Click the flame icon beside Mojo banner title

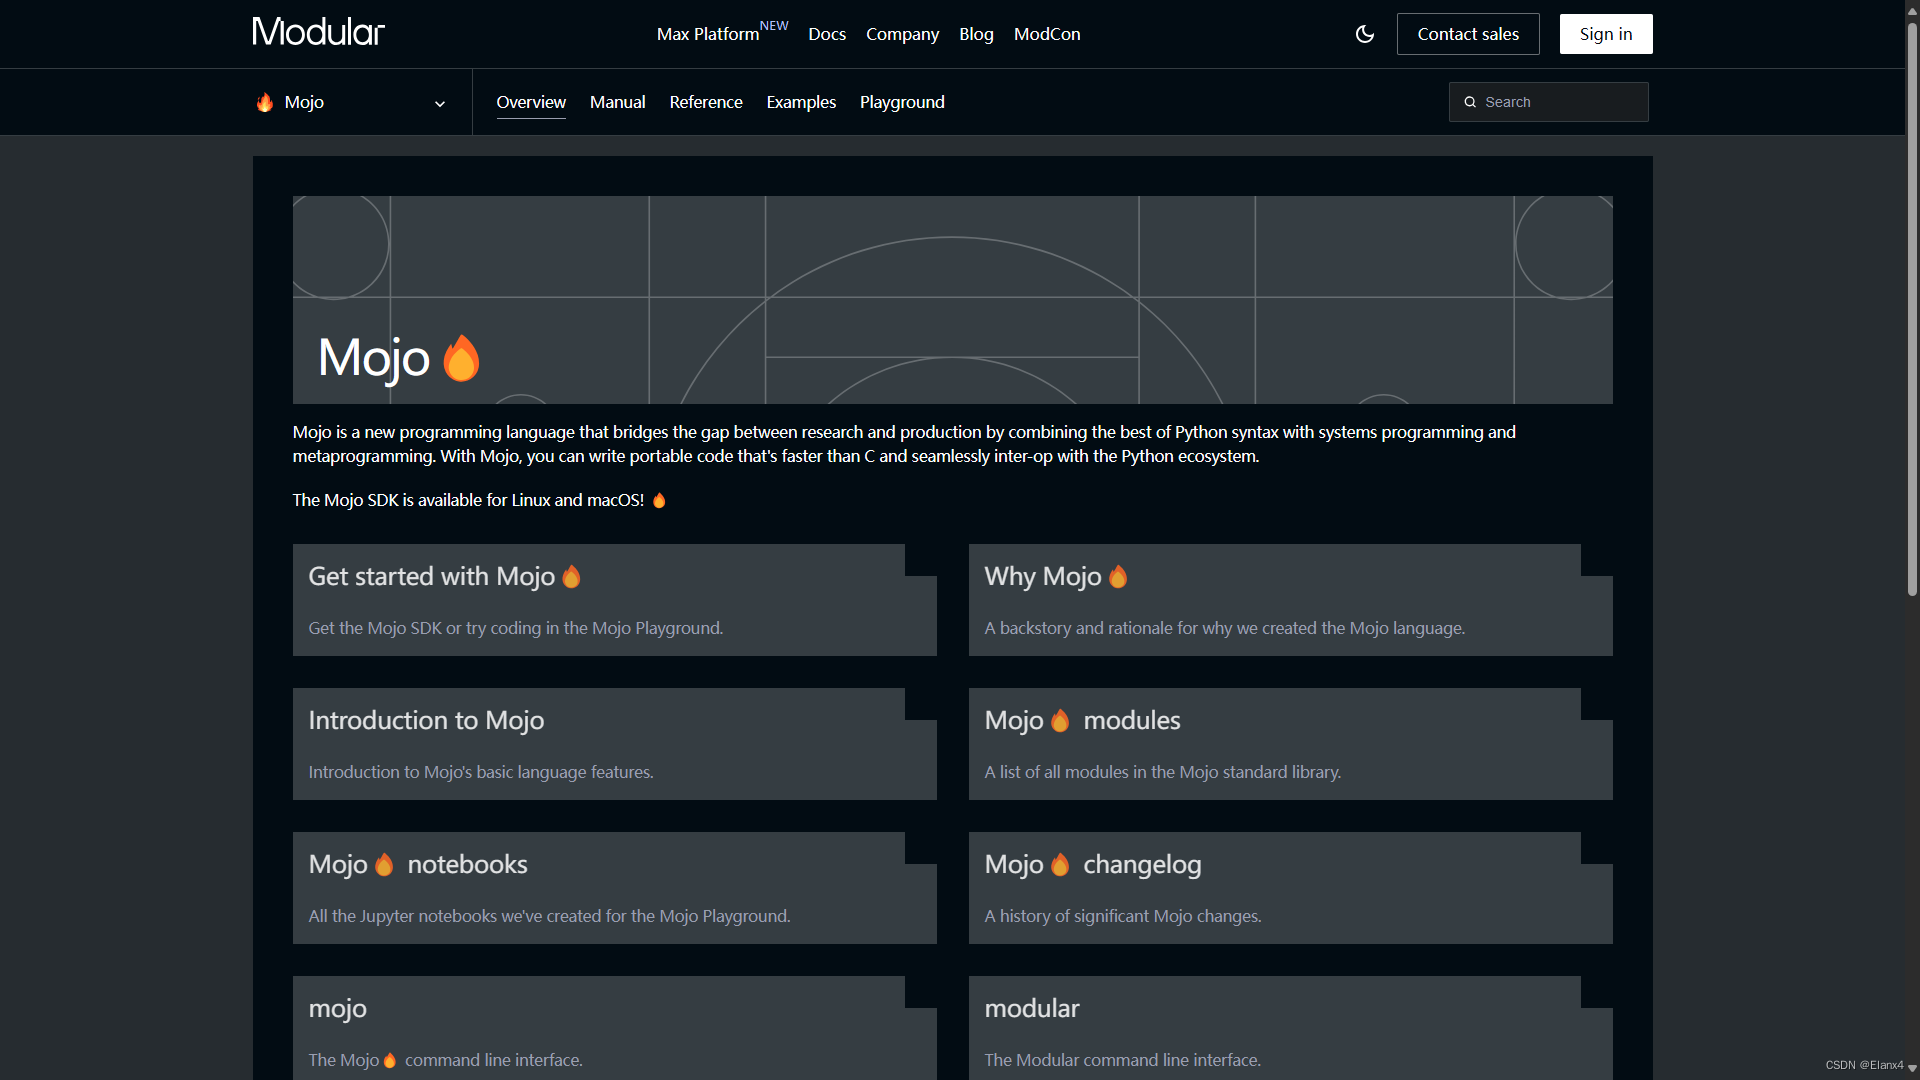pos(461,358)
